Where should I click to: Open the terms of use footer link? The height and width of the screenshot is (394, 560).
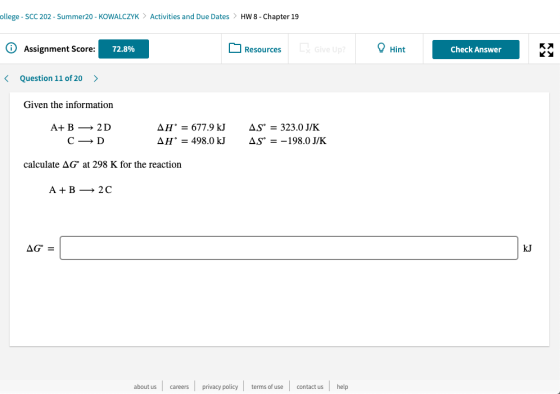click(267, 386)
